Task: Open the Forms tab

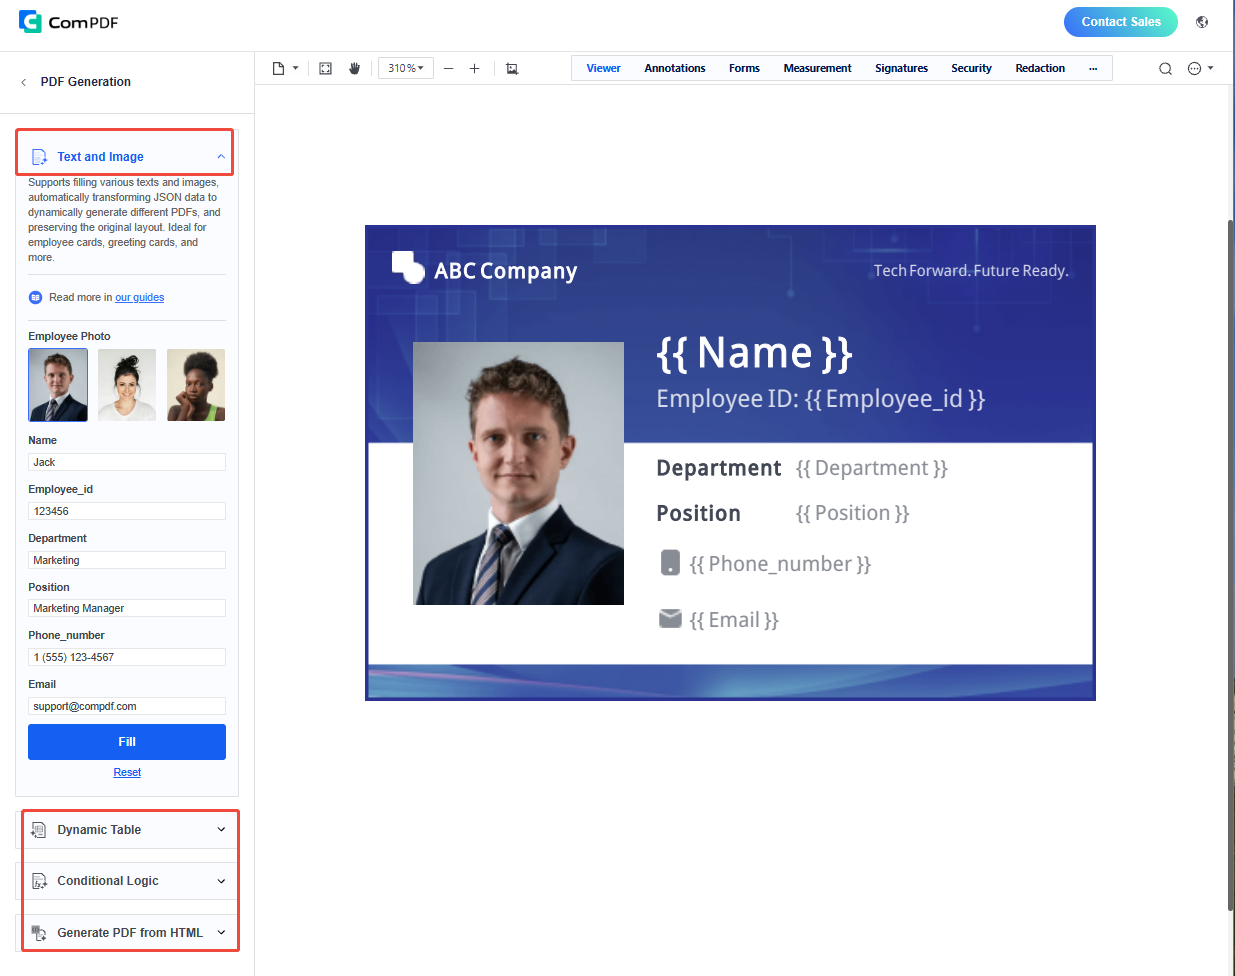Action: click(744, 68)
